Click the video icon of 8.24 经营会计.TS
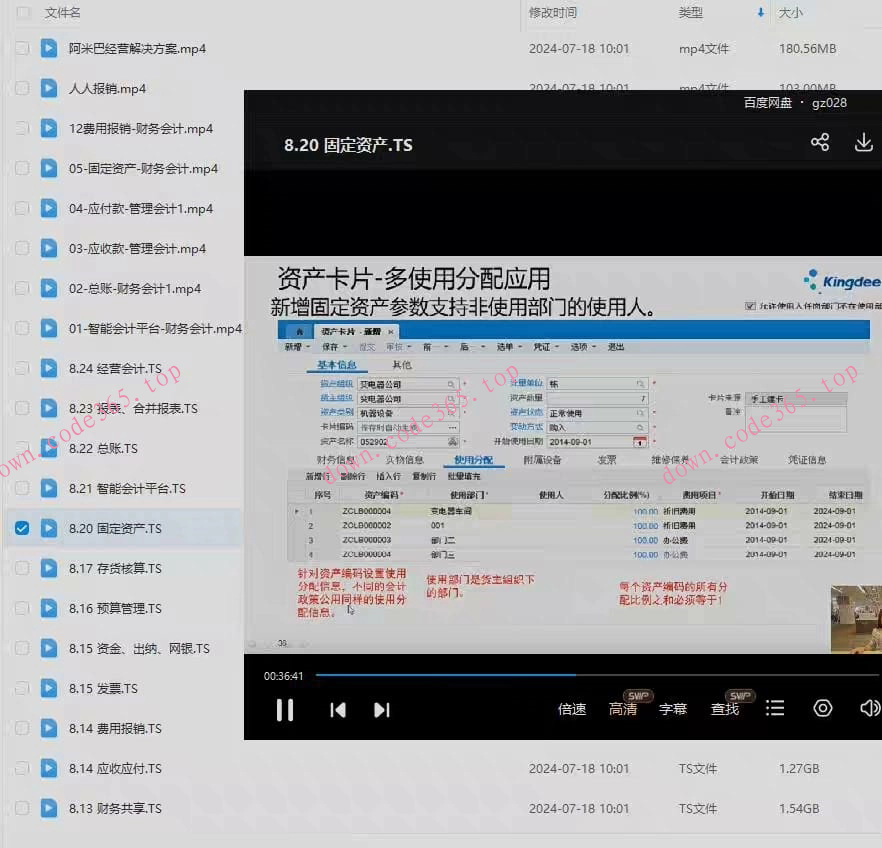Image resolution: width=882 pixels, height=848 pixels. click(49, 368)
